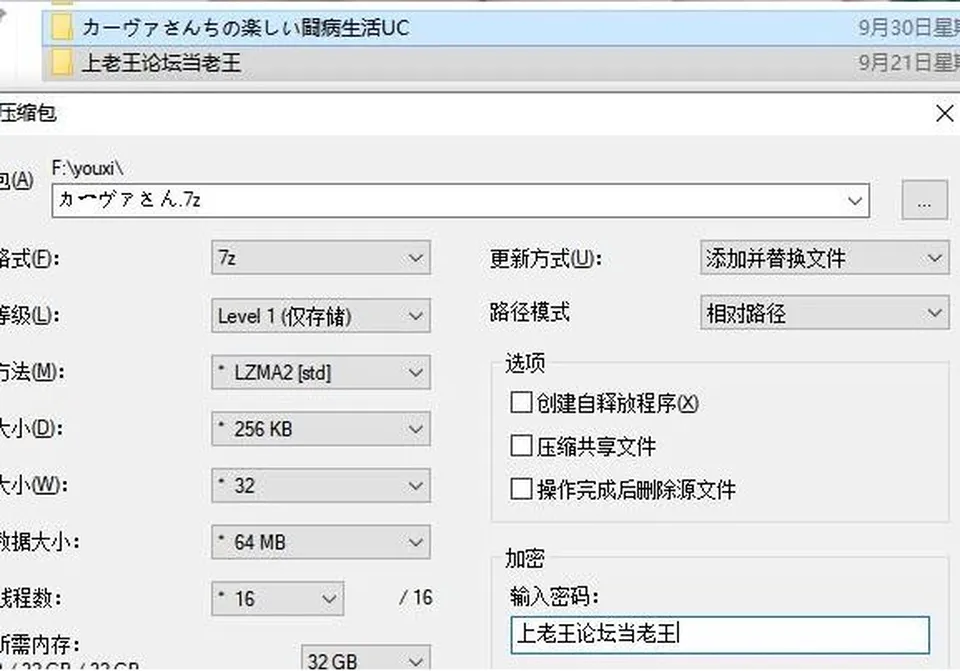
Task: Click the 输入密码: label
Action: point(554,596)
